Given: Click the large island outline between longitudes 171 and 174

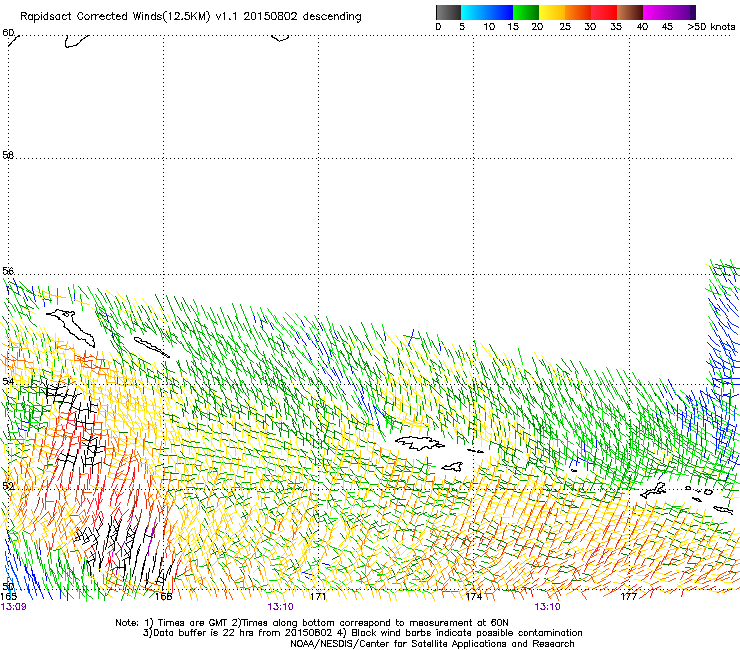Looking at the screenshot, I should 419,443.
